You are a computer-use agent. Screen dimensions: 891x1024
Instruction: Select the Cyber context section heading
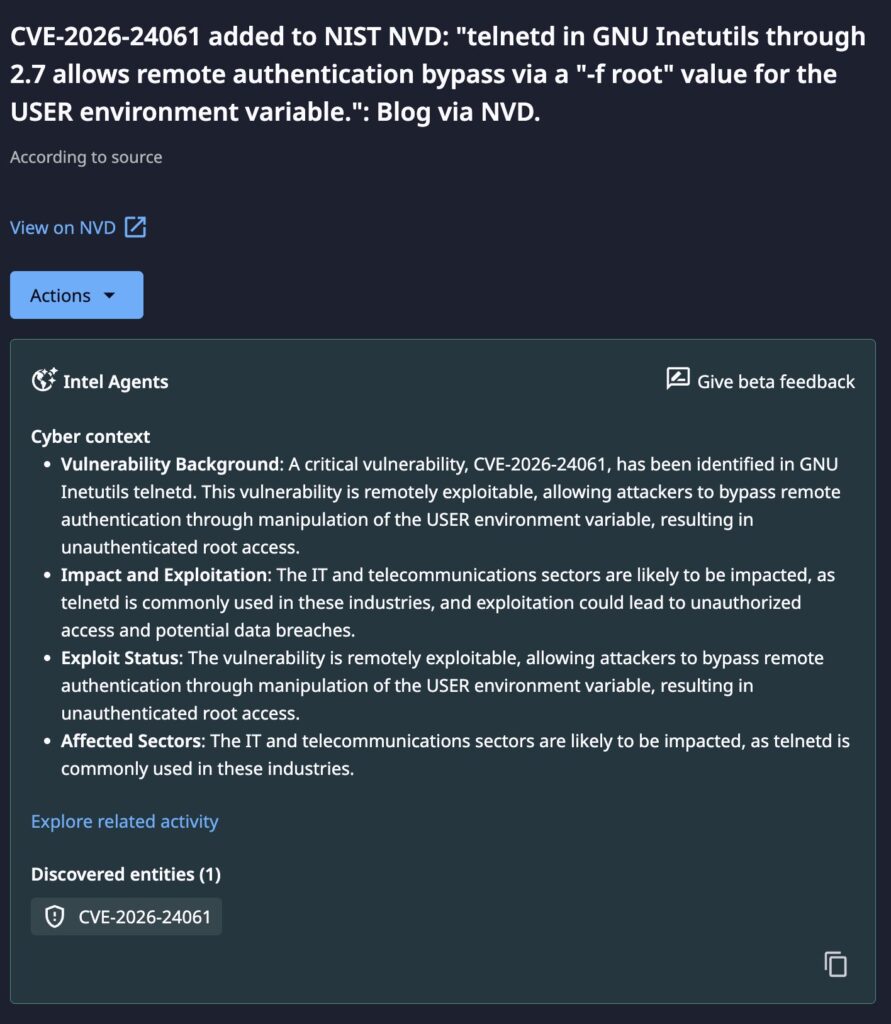pos(88,436)
